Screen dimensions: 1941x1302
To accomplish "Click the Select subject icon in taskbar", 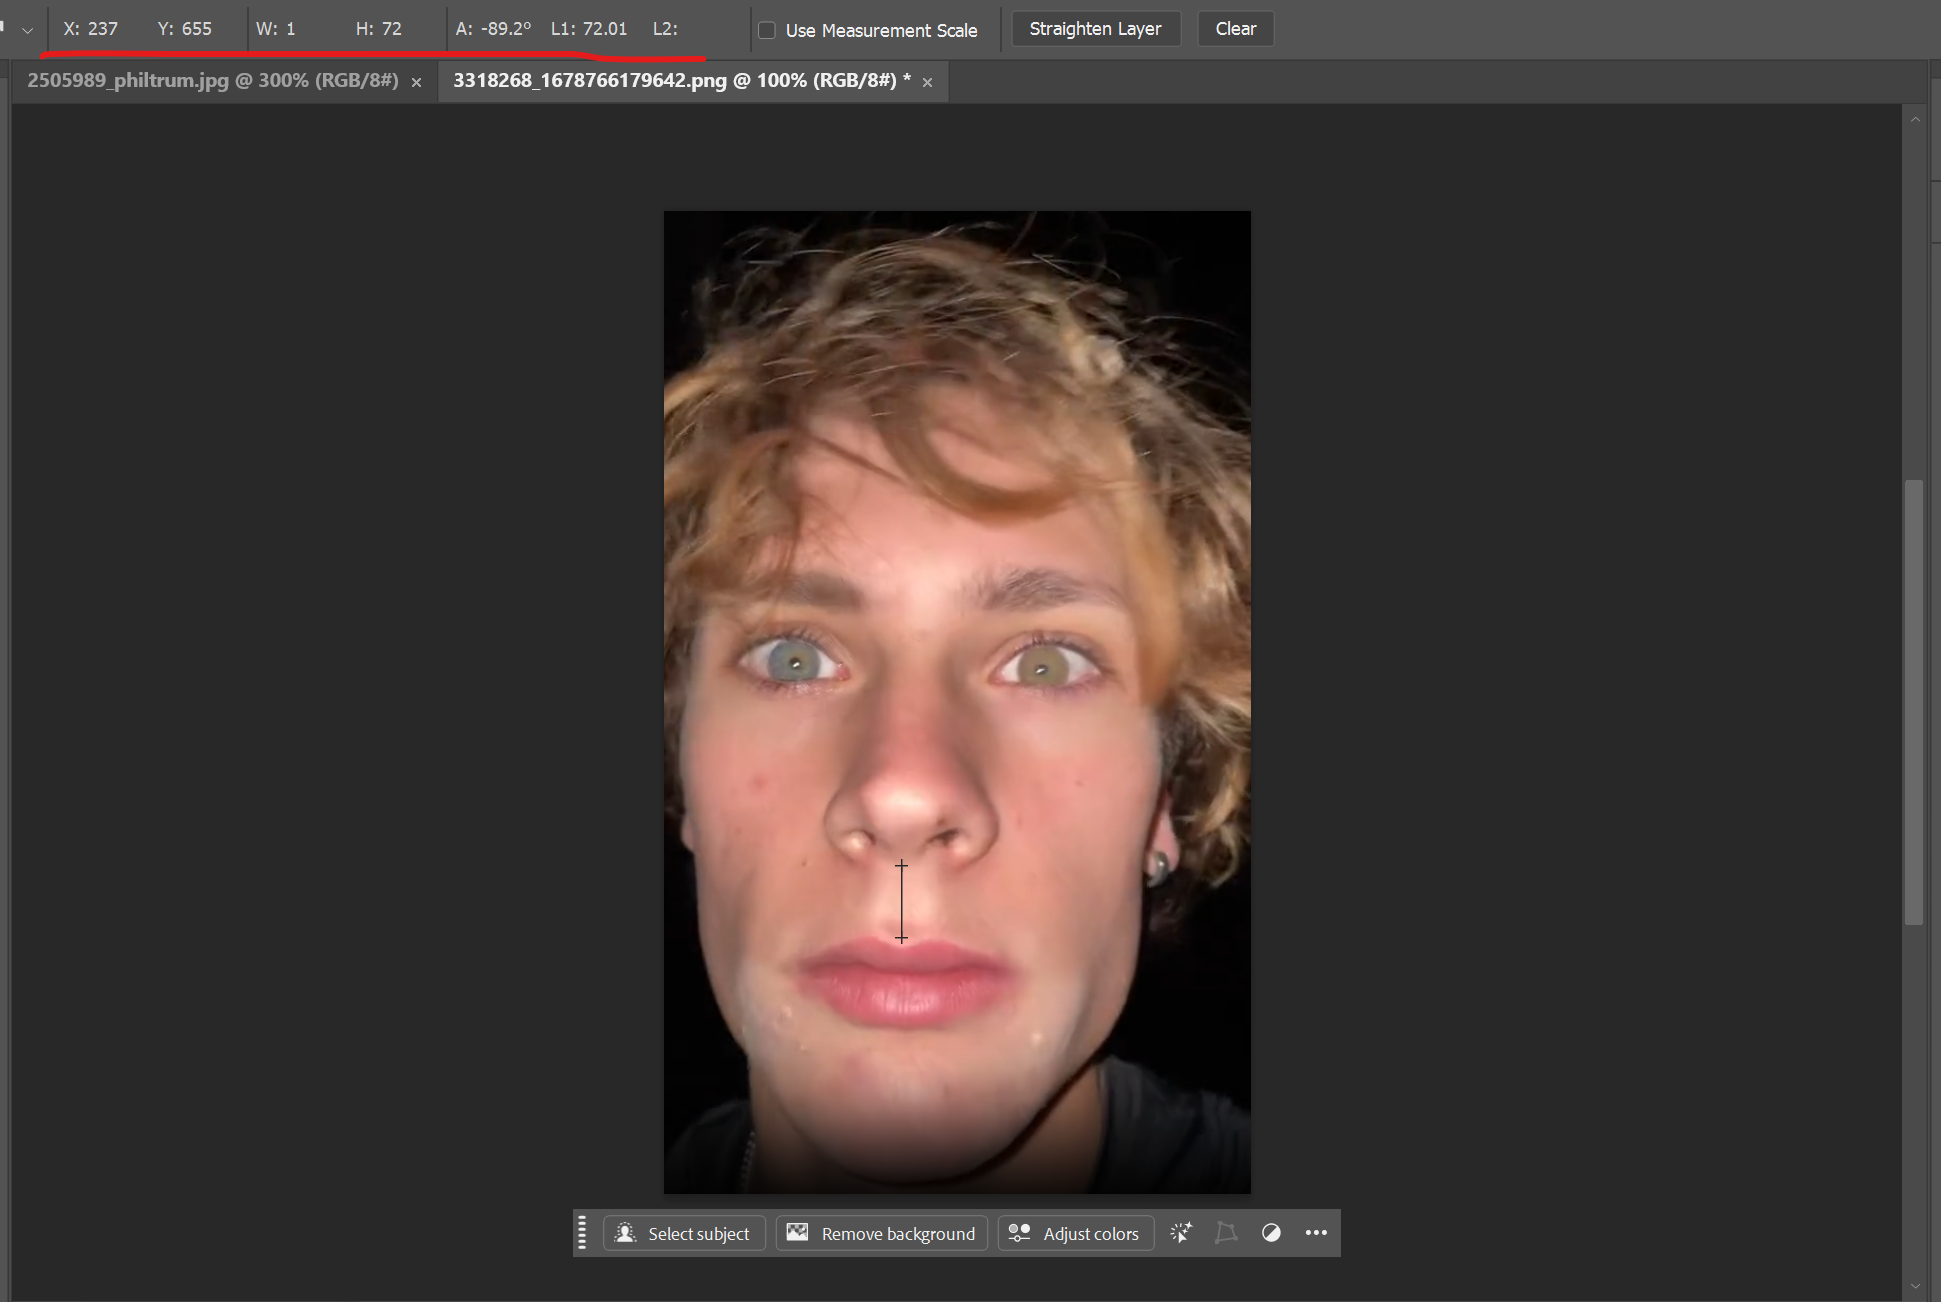I will pos(626,1233).
